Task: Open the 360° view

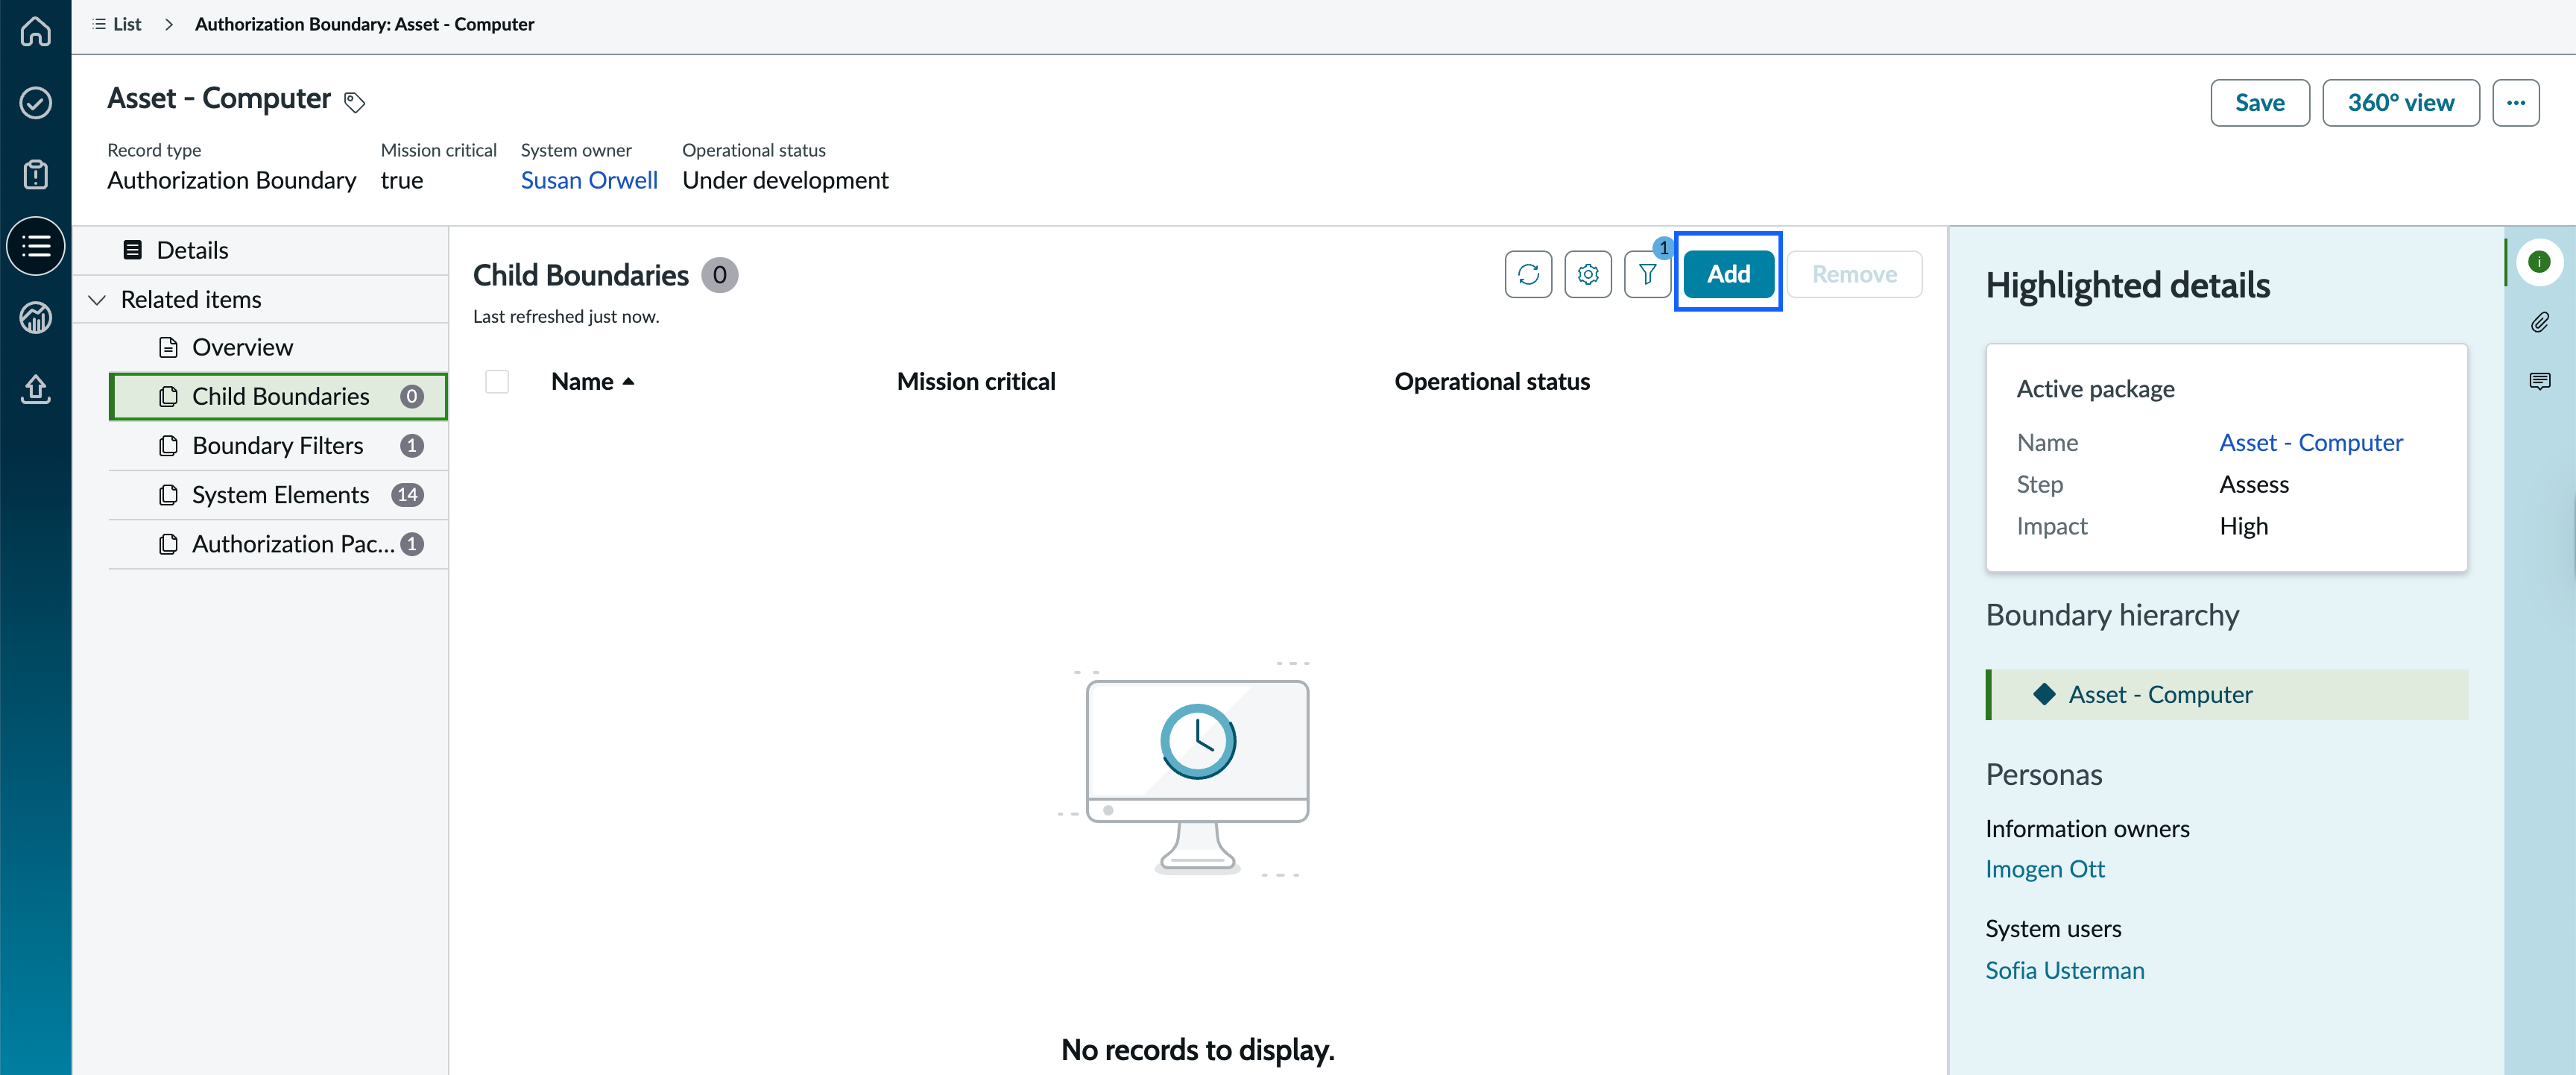Action: click(x=2400, y=103)
